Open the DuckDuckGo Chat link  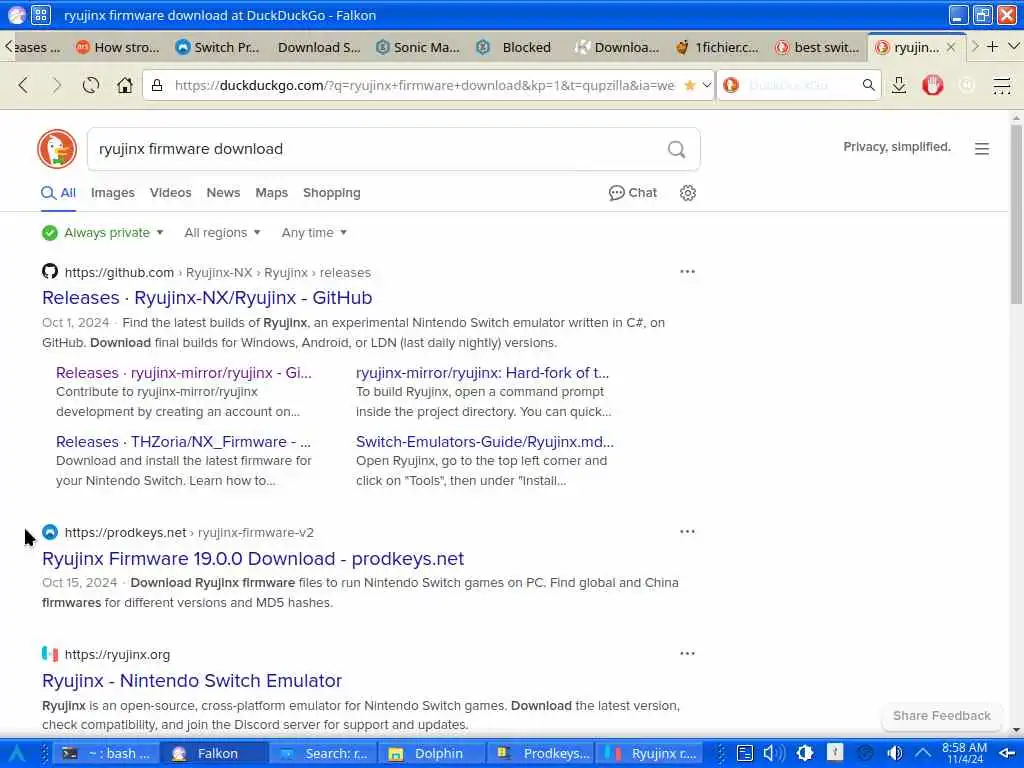633,193
